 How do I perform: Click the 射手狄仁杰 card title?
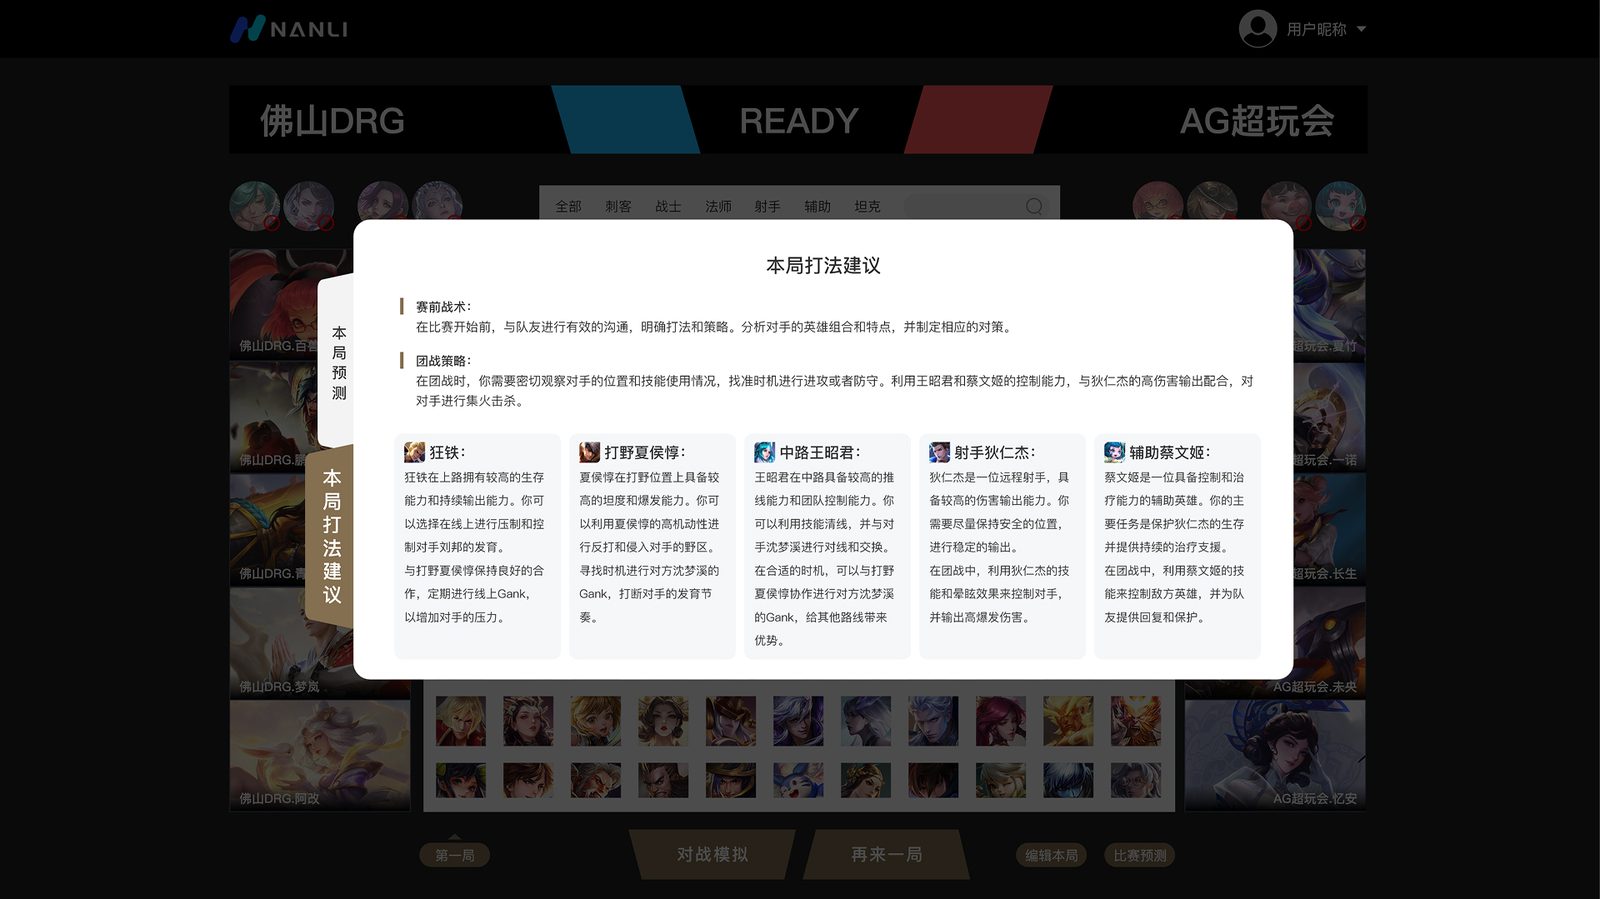point(995,452)
